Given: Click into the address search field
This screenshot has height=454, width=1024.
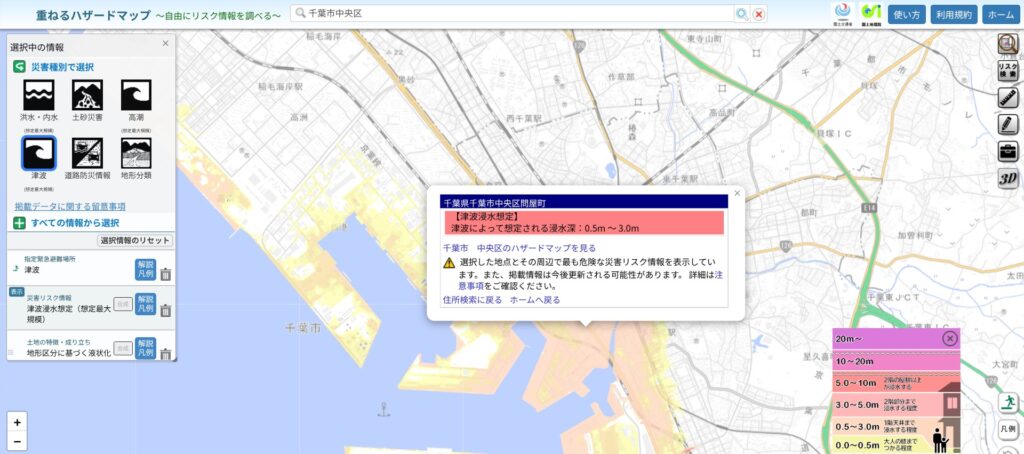Looking at the screenshot, I should [x=513, y=13].
